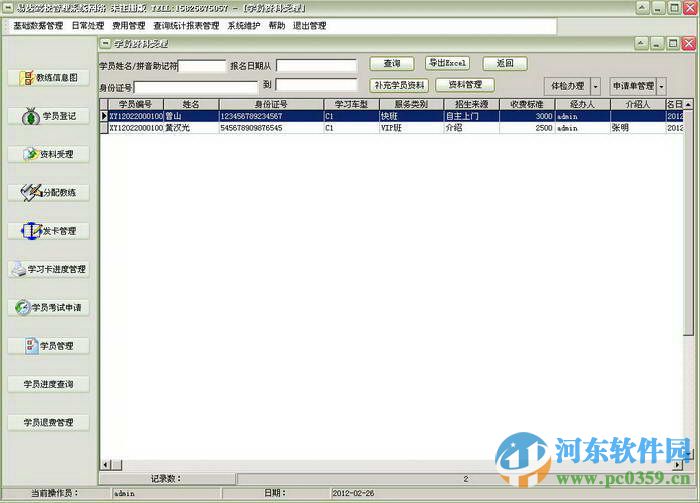Click the 2500 fee cell
Screen dimensions: 700x503
(x=527, y=128)
